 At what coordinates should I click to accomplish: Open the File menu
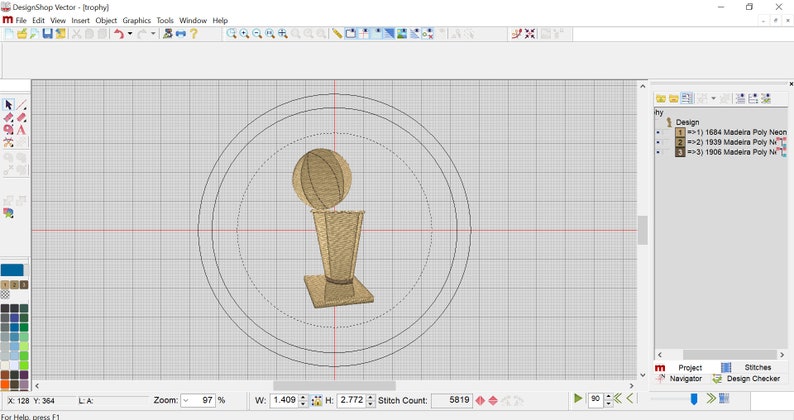coord(21,20)
